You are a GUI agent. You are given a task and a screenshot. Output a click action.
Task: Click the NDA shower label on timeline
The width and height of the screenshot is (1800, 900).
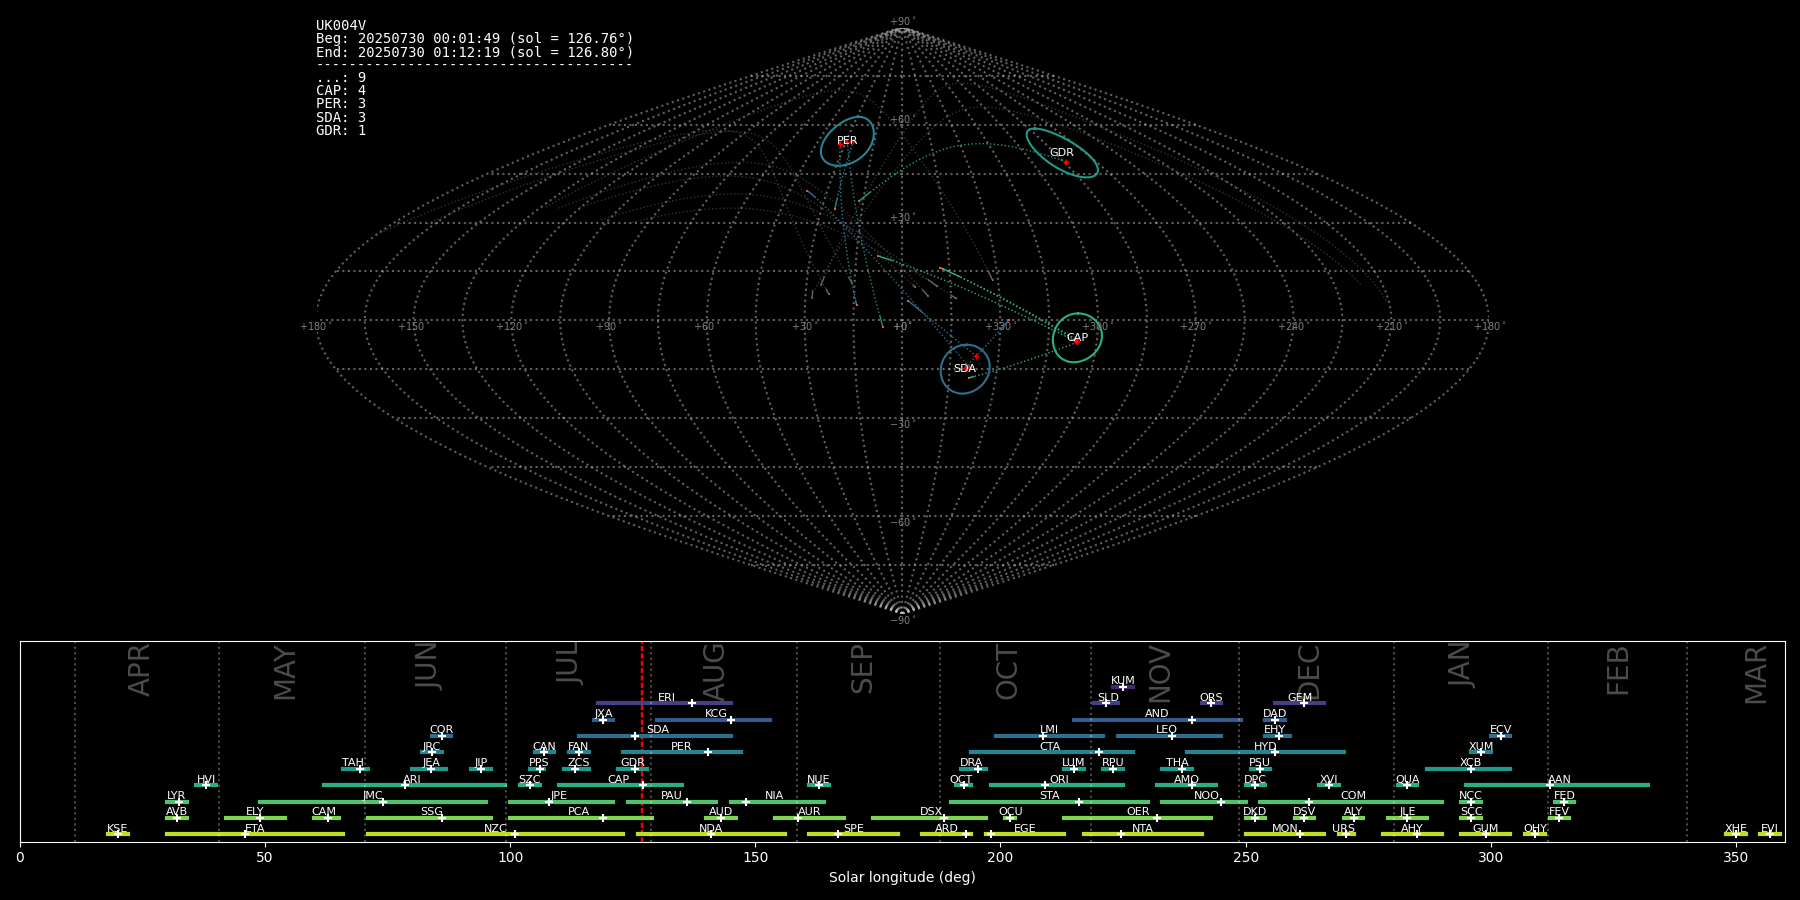pyautogui.click(x=711, y=829)
